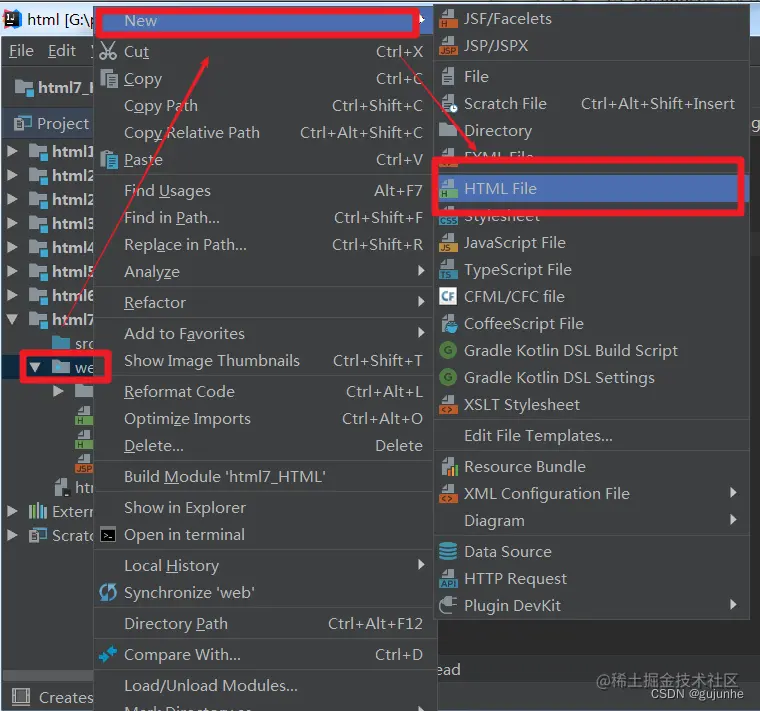Click IntelliJ logo in title bar
The width and height of the screenshot is (760, 711).
tap(12, 19)
